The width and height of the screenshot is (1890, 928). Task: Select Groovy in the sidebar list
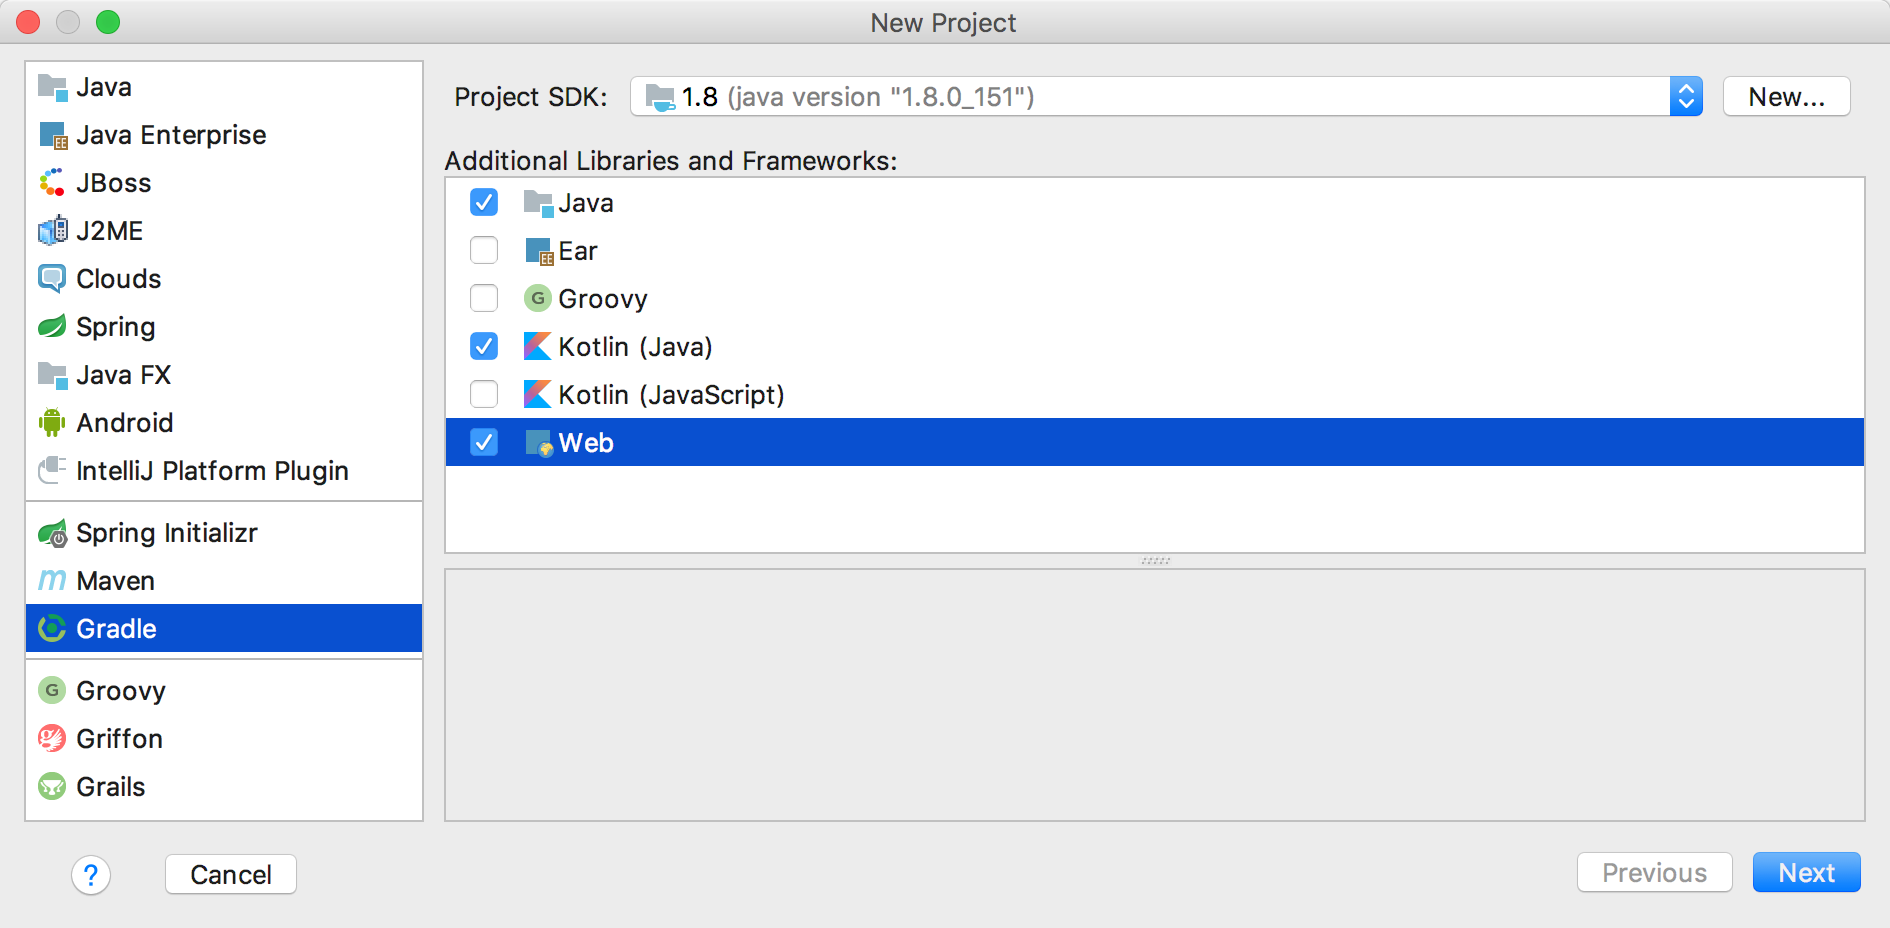pyautogui.click(x=224, y=691)
